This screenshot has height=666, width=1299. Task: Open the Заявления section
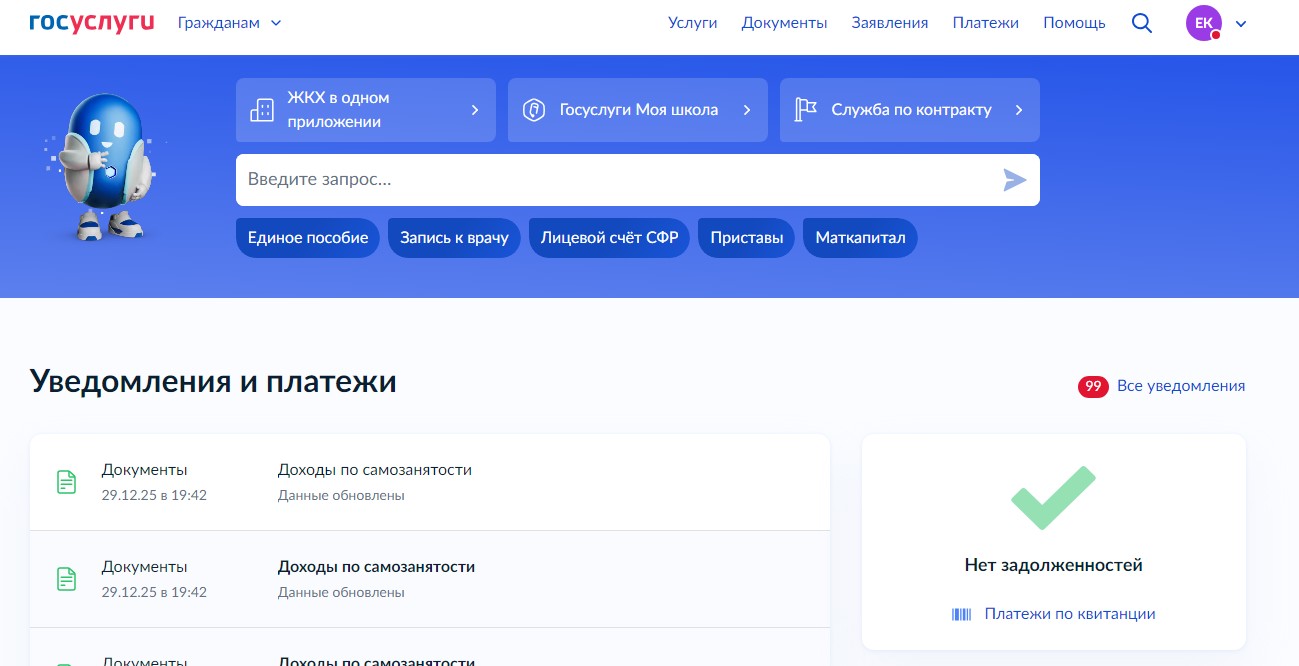click(x=889, y=22)
